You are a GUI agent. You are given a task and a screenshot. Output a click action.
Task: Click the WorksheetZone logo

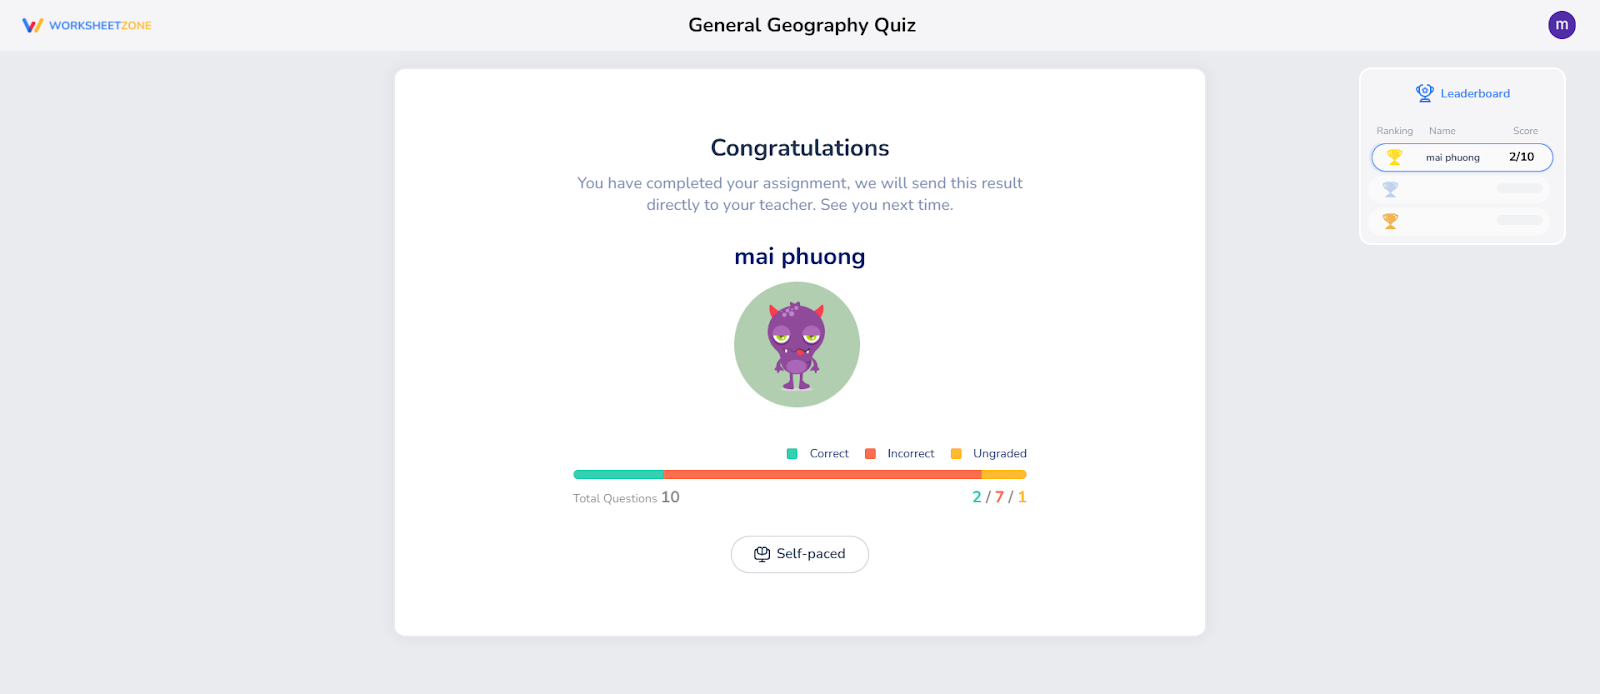87,26
